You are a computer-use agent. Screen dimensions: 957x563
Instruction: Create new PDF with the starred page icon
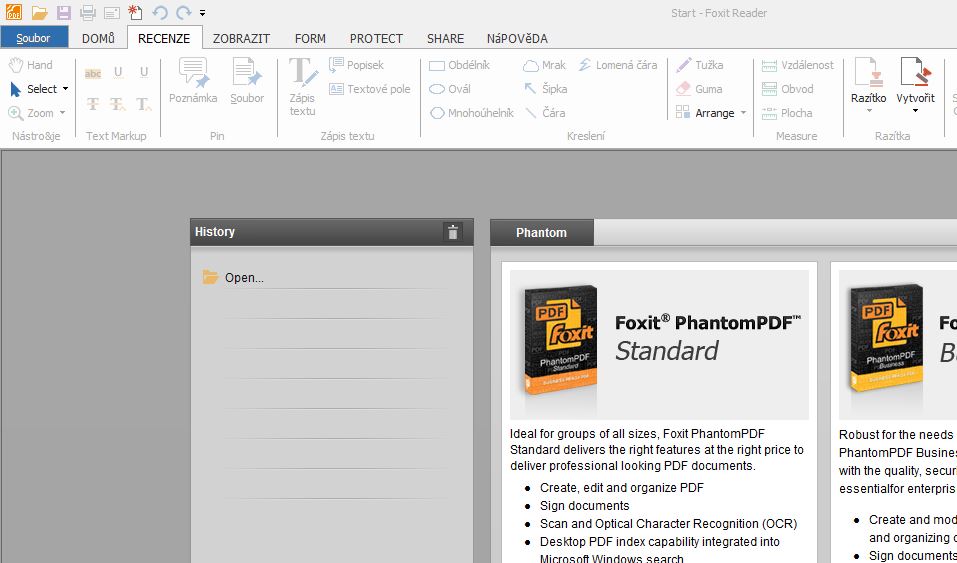pyautogui.click(x=135, y=12)
